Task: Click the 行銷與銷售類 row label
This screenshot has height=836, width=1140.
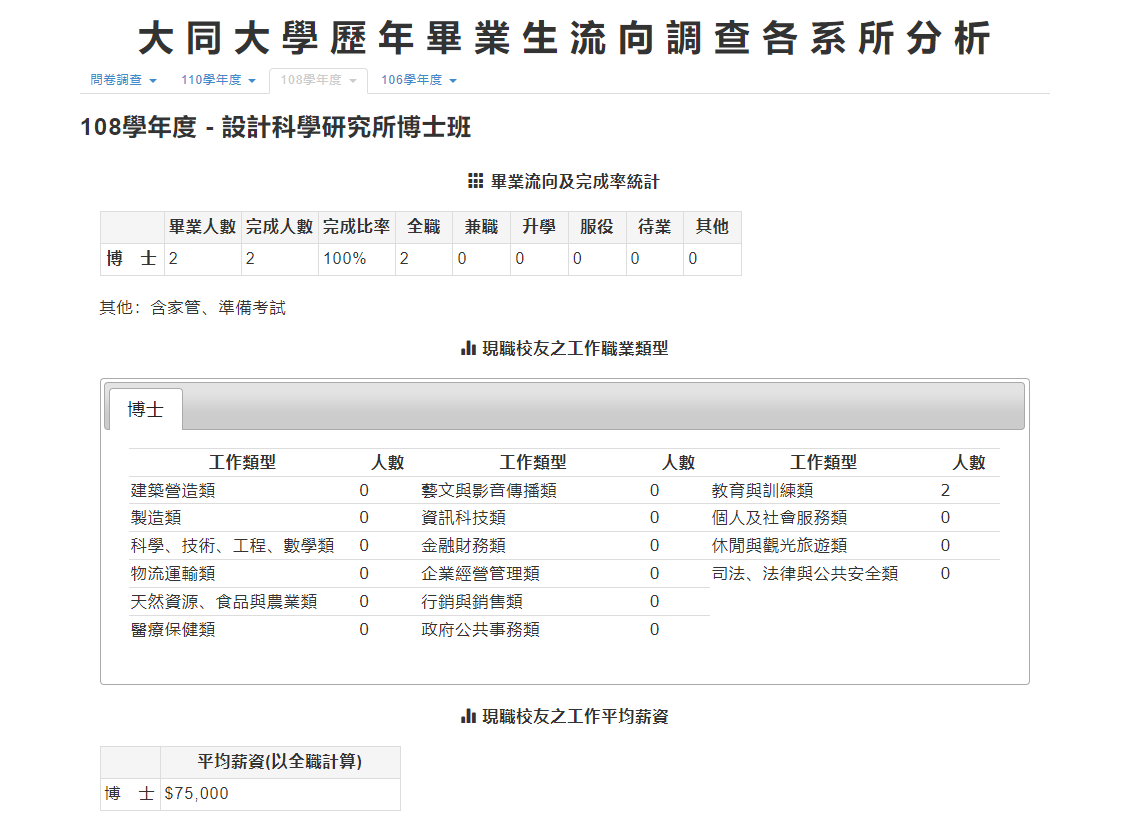Action: point(472,602)
